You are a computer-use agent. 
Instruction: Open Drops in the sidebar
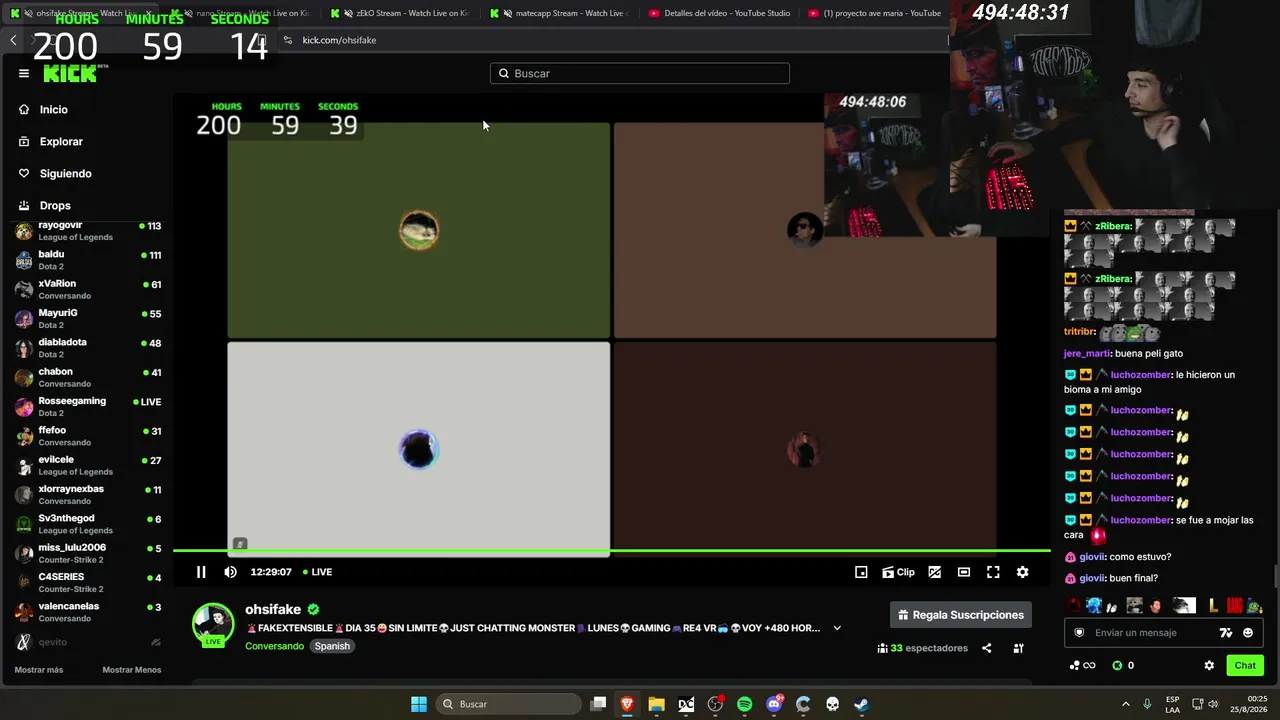tap(44, 205)
